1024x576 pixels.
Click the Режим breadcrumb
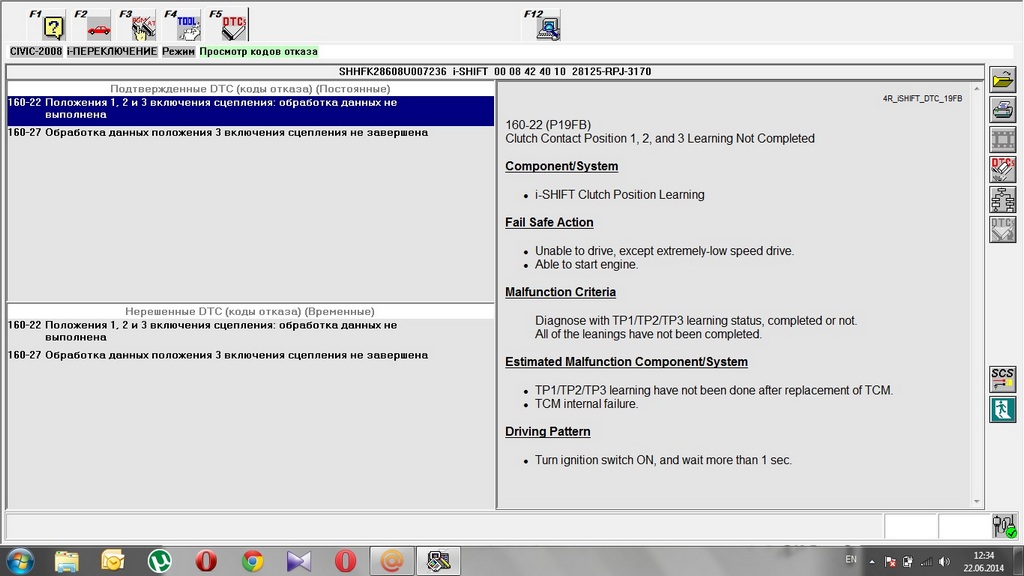click(178, 52)
